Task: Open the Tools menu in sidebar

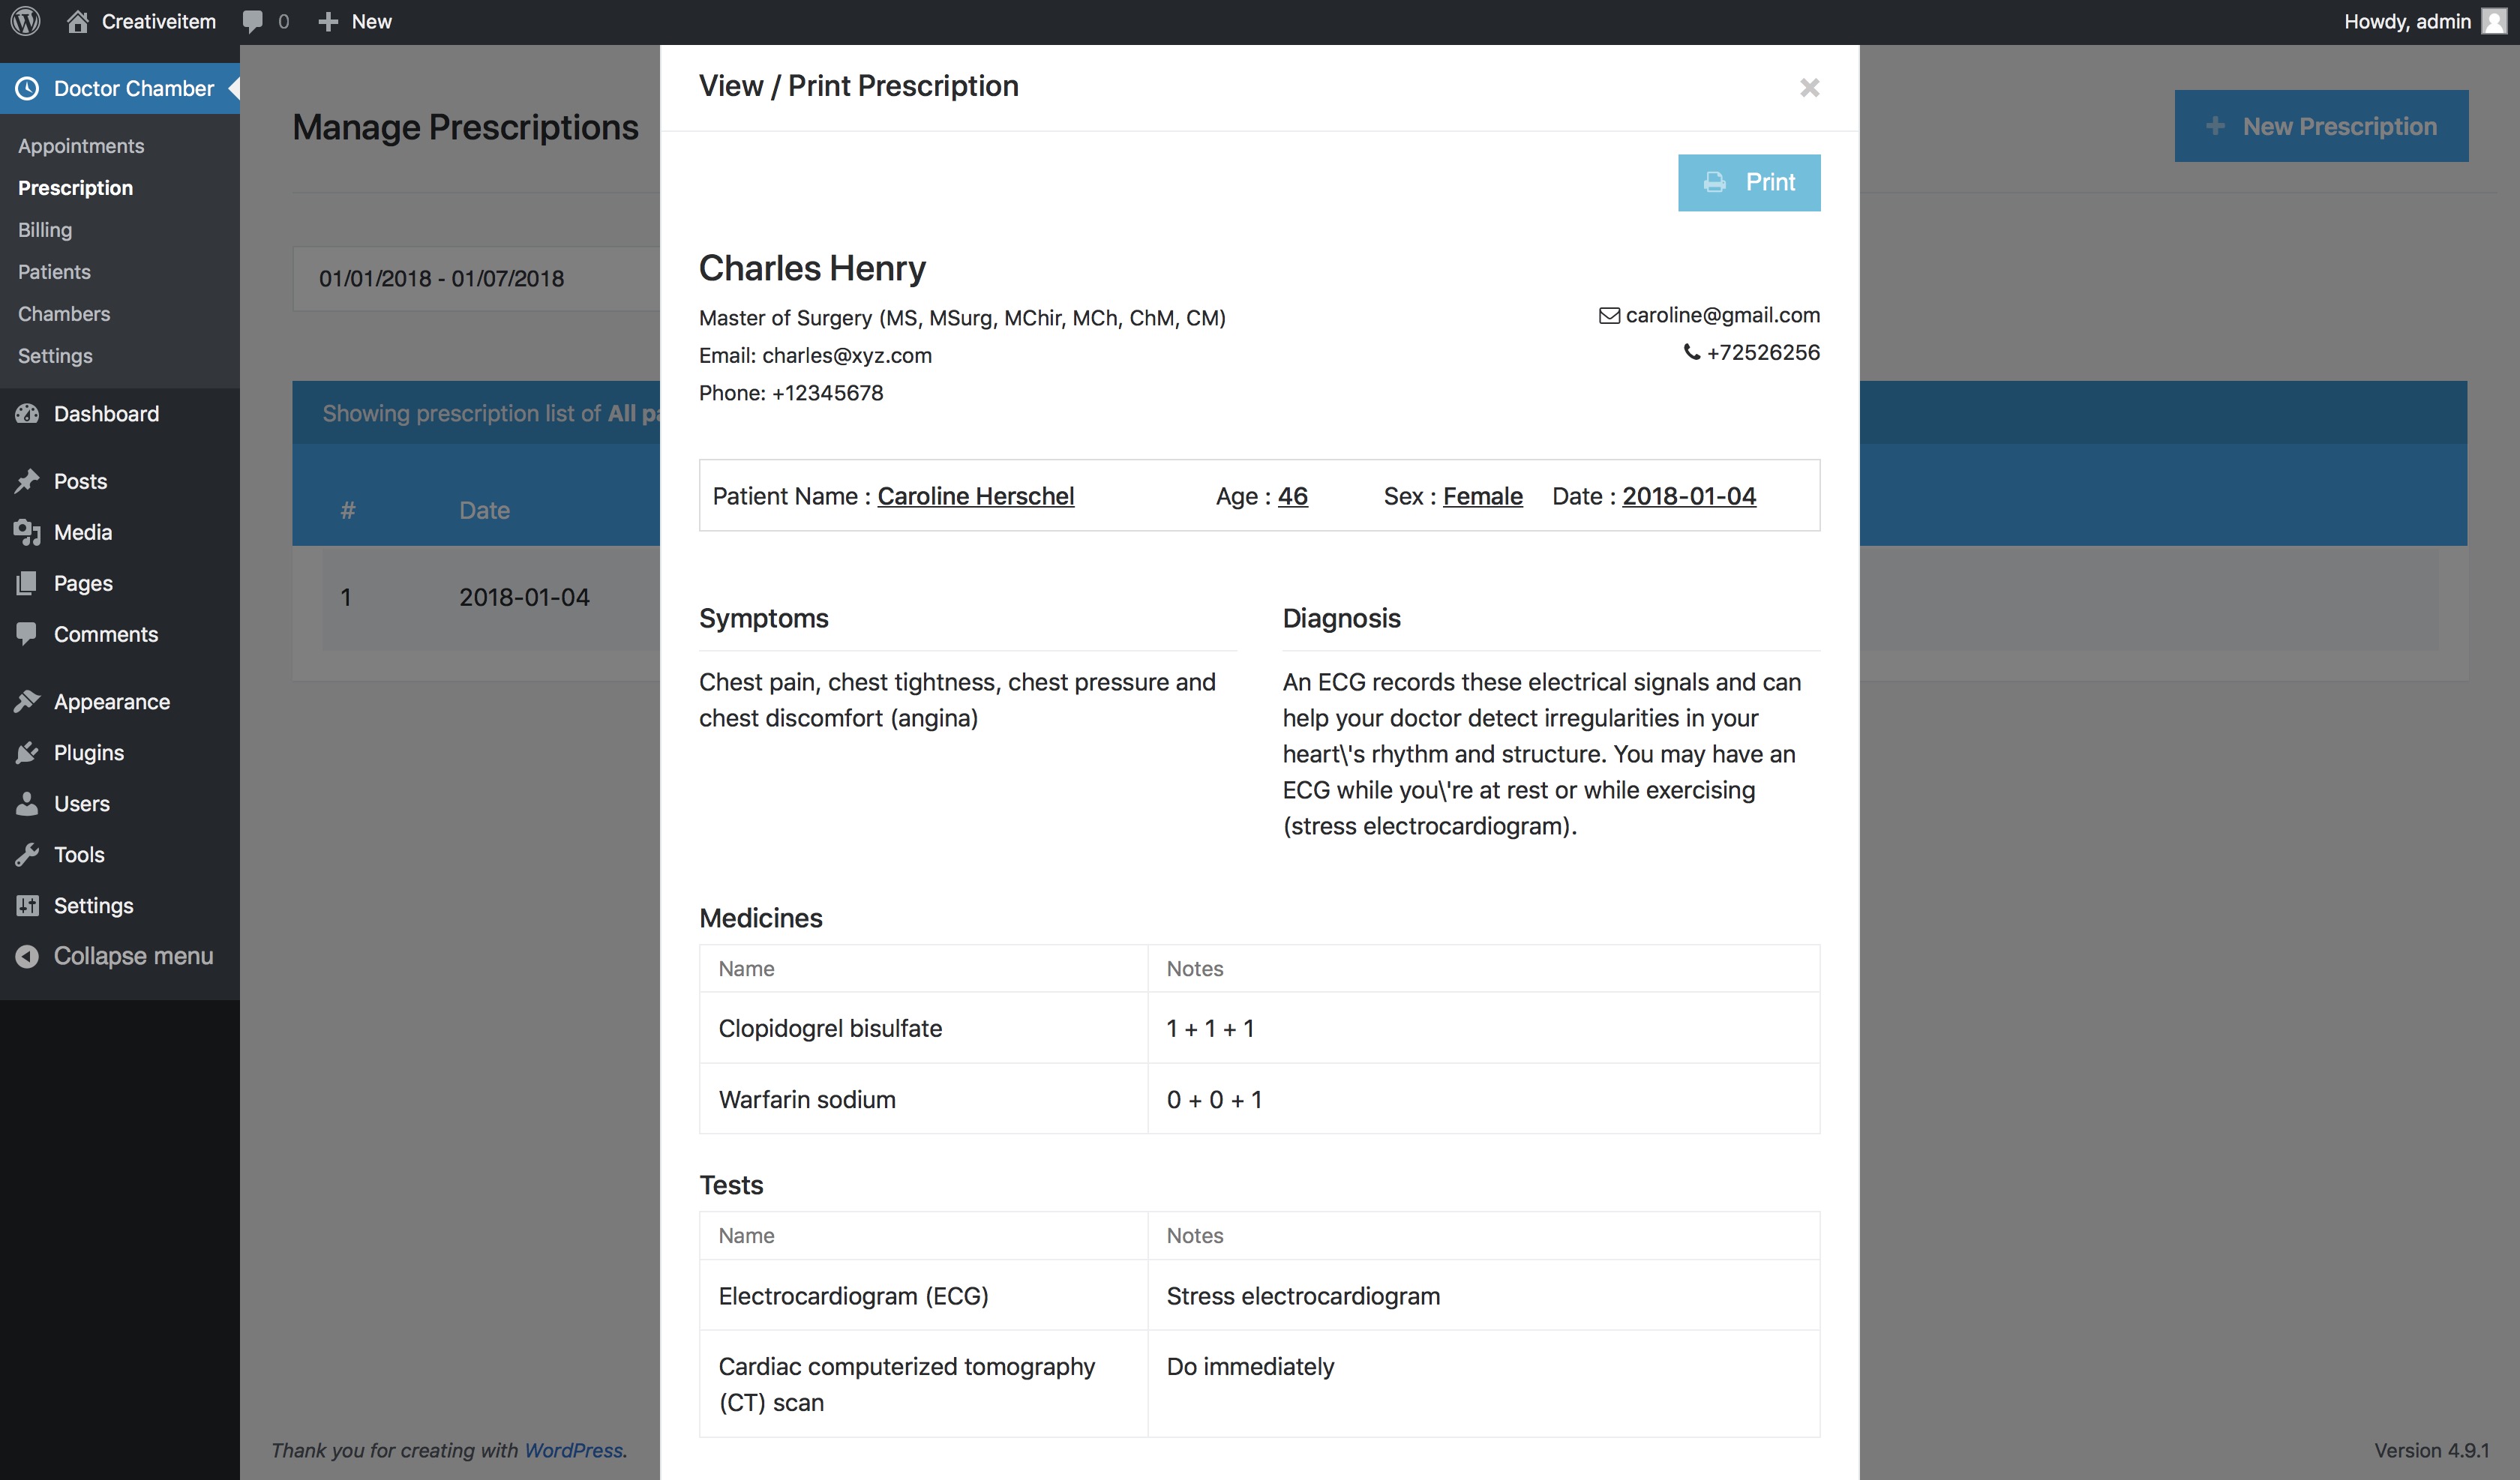Action: [x=79, y=855]
